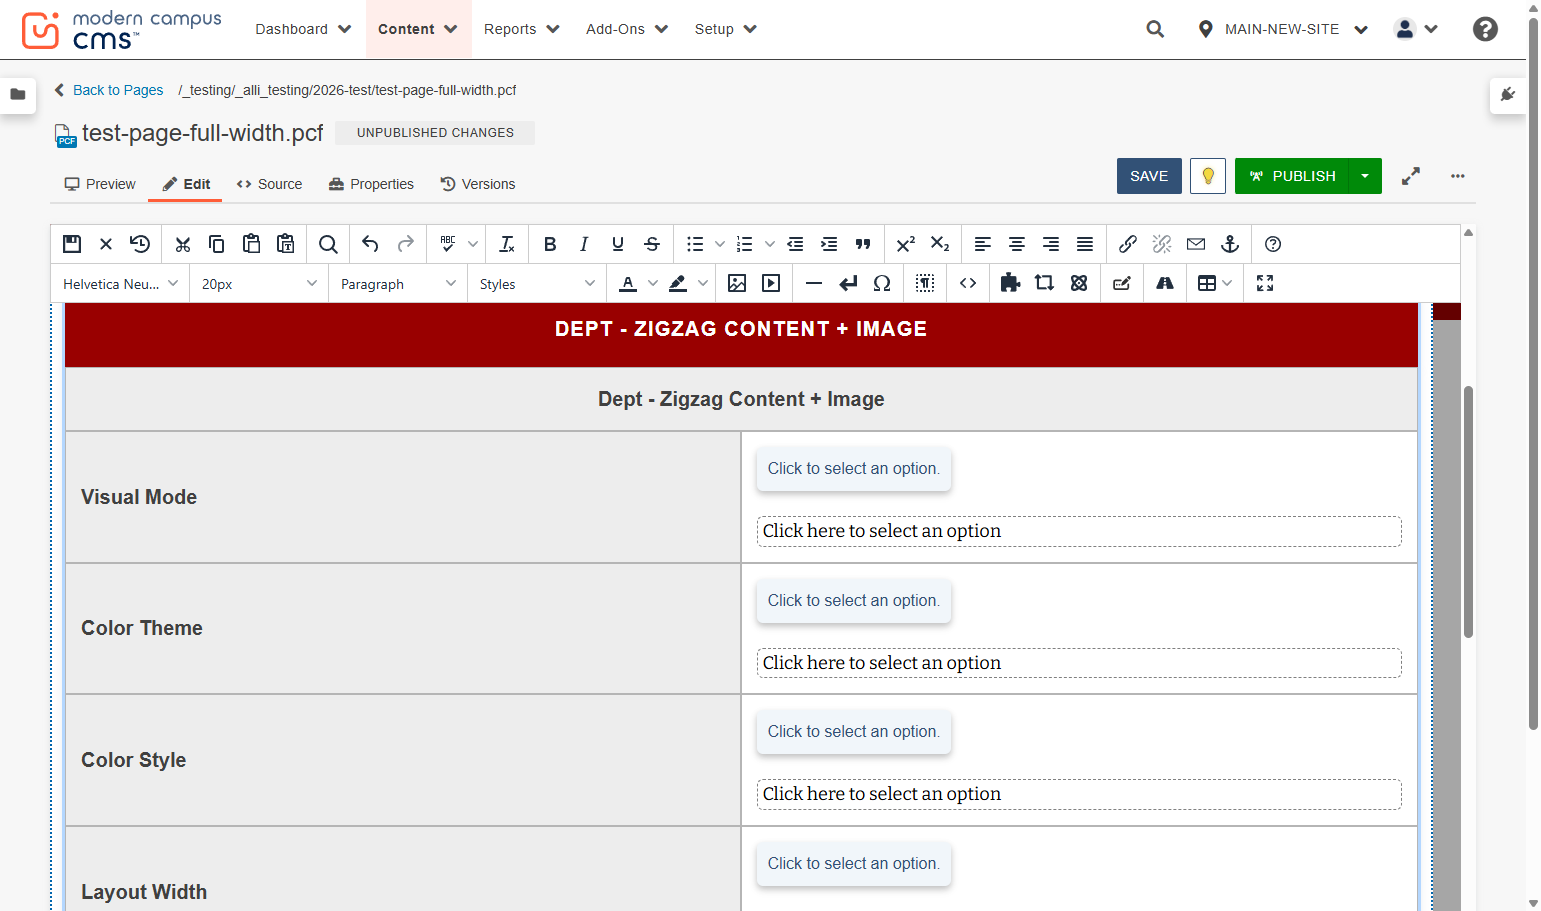Screen dimensions: 1541x911
Task: Switch to the Preview tab
Action: [x=100, y=184]
